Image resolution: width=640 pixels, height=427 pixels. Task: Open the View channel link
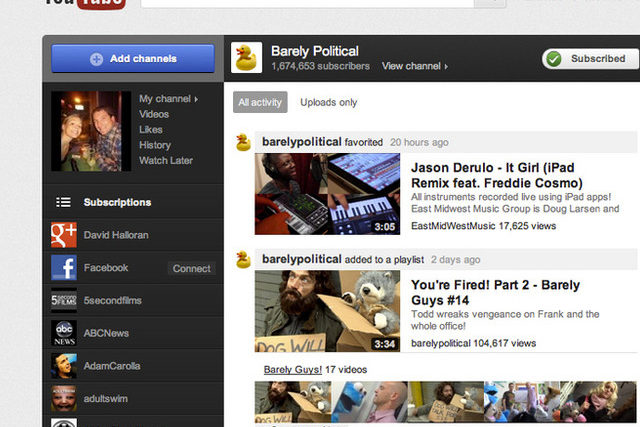[415, 66]
